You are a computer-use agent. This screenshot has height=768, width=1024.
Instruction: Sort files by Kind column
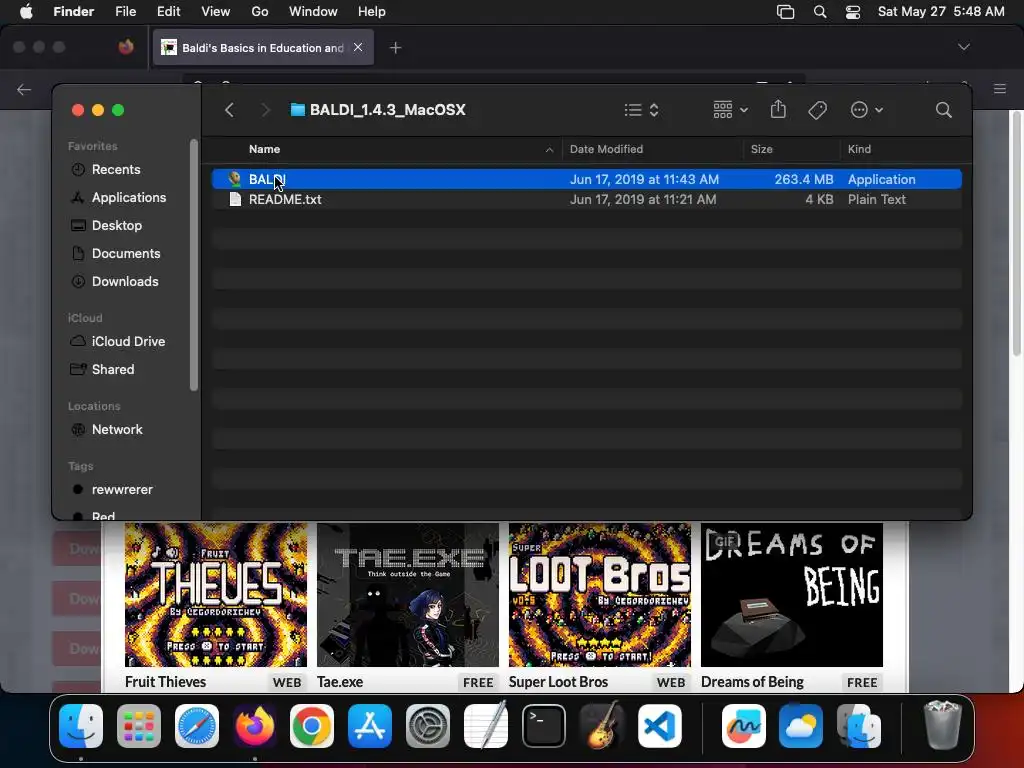tap(859, 150)
